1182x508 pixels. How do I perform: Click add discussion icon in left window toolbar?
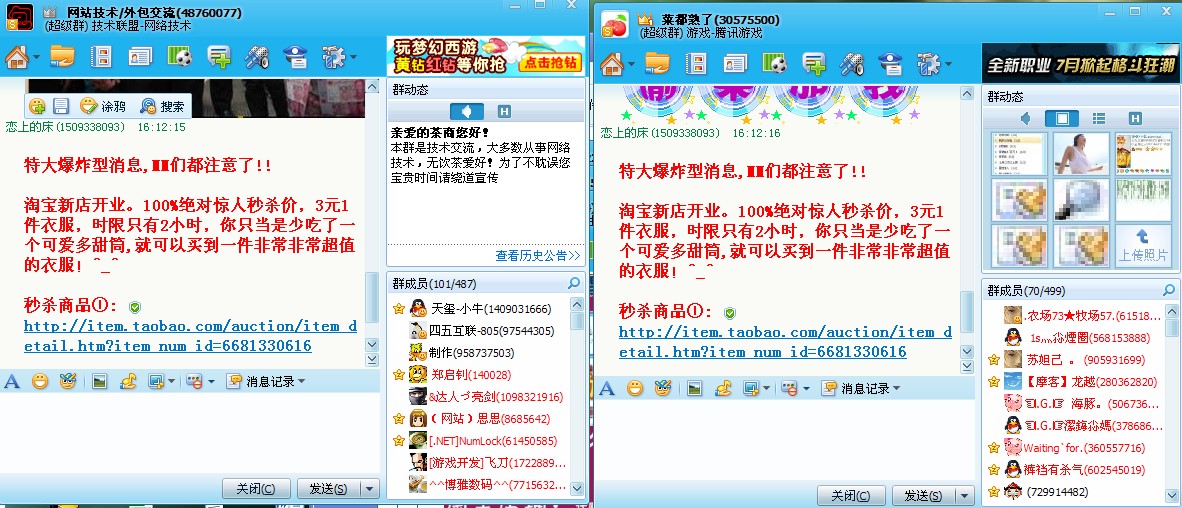(219, 57)
